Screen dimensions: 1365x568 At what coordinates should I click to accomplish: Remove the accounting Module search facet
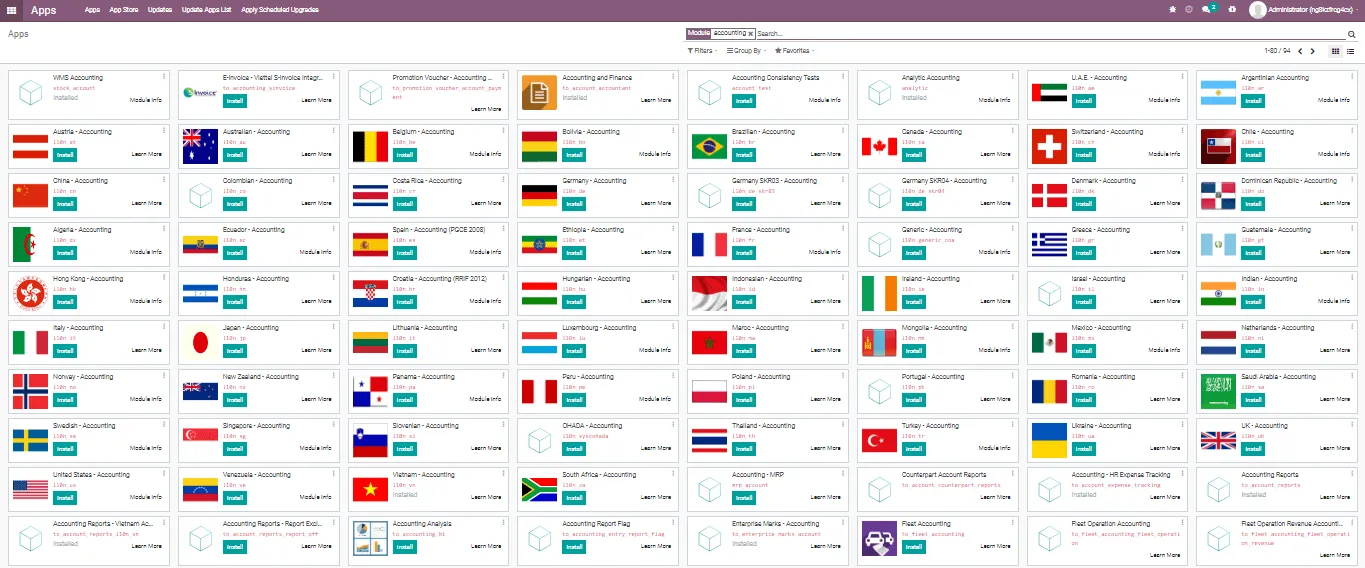pyautogui.click(x=750, y=34)
